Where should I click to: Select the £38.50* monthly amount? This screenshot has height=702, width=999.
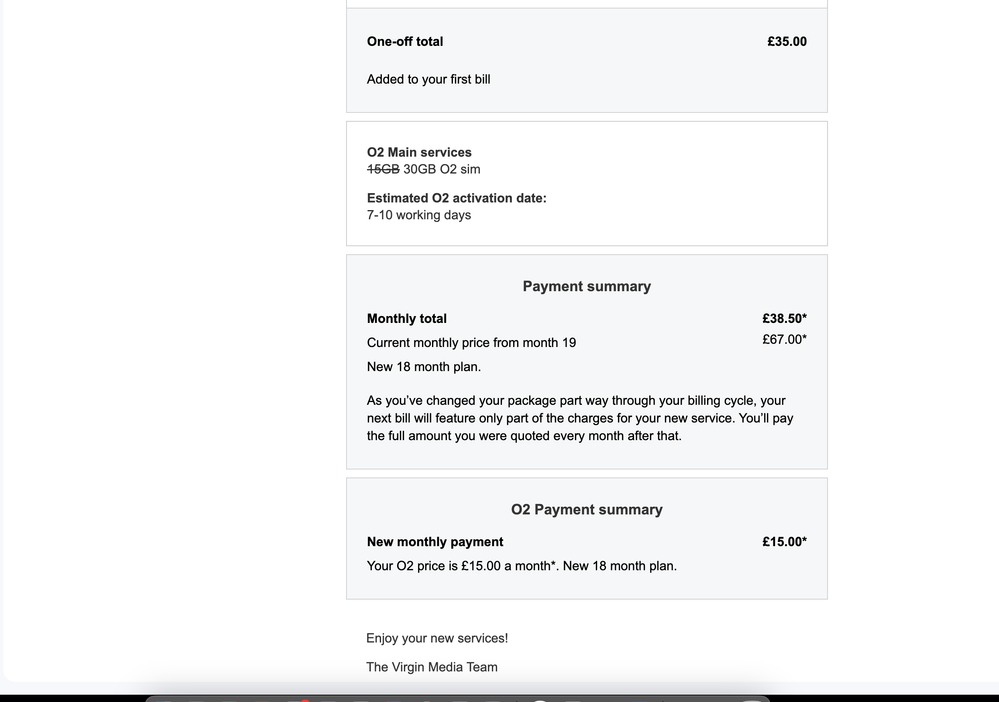tap(784, 319)
